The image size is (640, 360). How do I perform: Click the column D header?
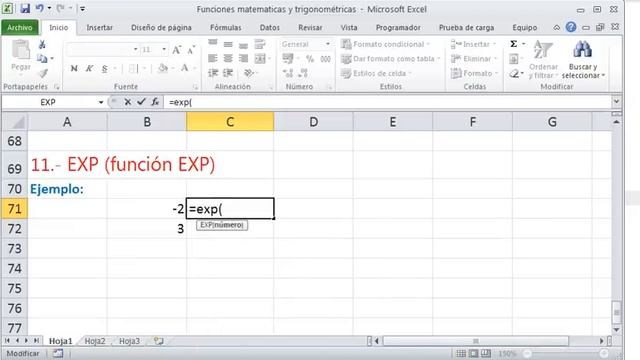pos(313,122)
